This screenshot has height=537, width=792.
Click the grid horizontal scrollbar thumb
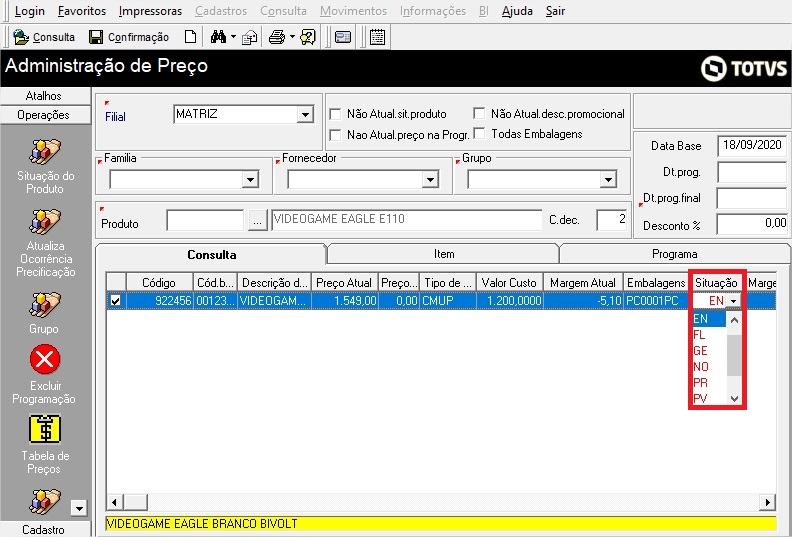click(x=136, y=502)
